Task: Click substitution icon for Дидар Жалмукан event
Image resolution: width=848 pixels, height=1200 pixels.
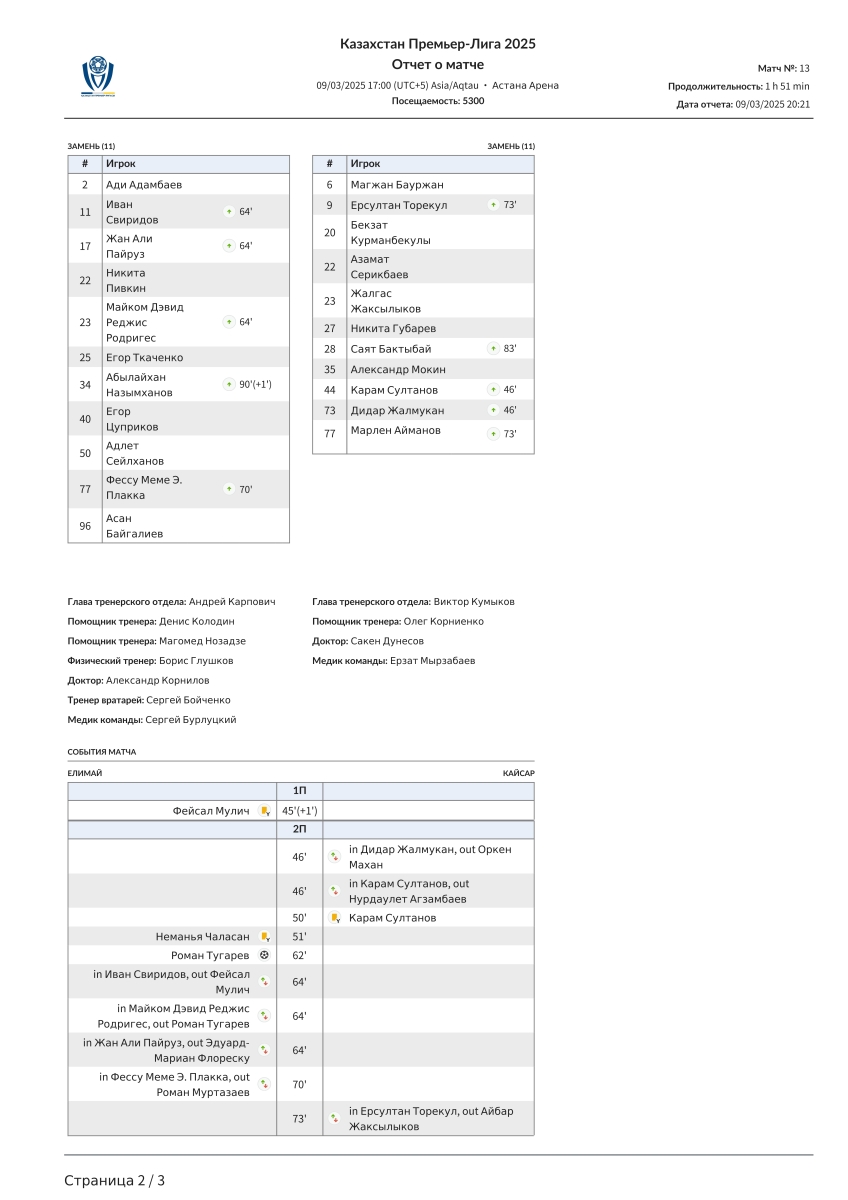Action: click(336, 856)
